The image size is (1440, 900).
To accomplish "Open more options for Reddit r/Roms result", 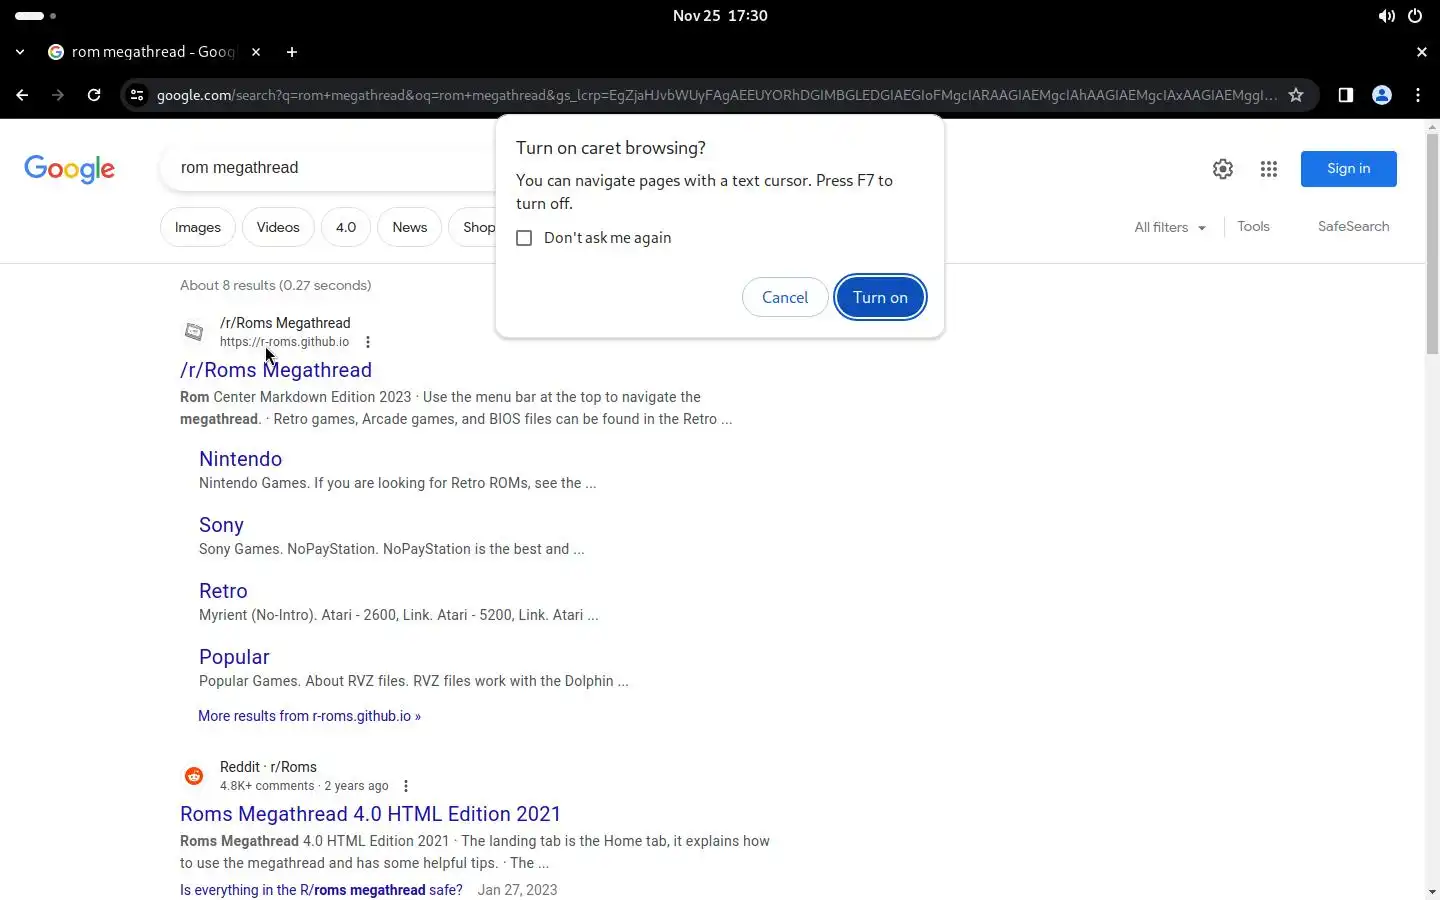I will [406, 786].
